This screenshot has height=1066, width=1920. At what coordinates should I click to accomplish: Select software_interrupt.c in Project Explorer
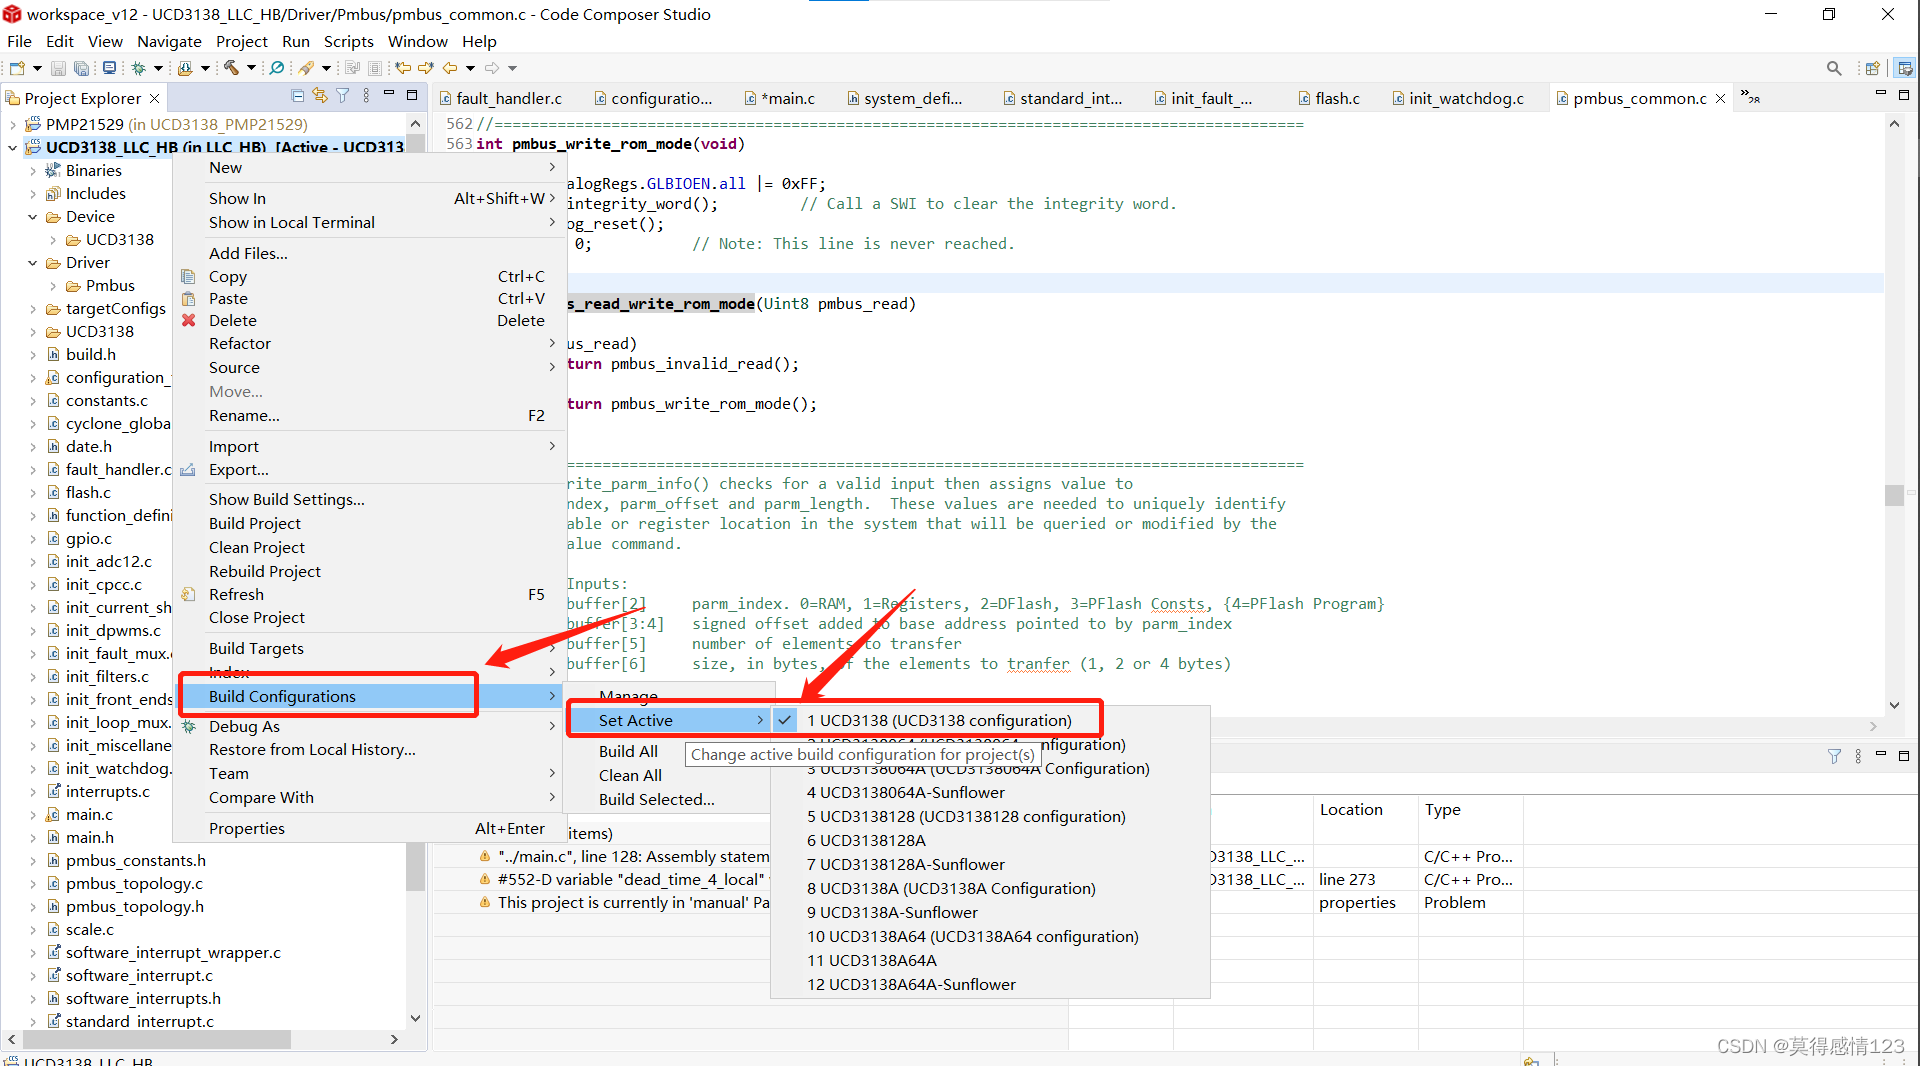(x=139, y=975)
